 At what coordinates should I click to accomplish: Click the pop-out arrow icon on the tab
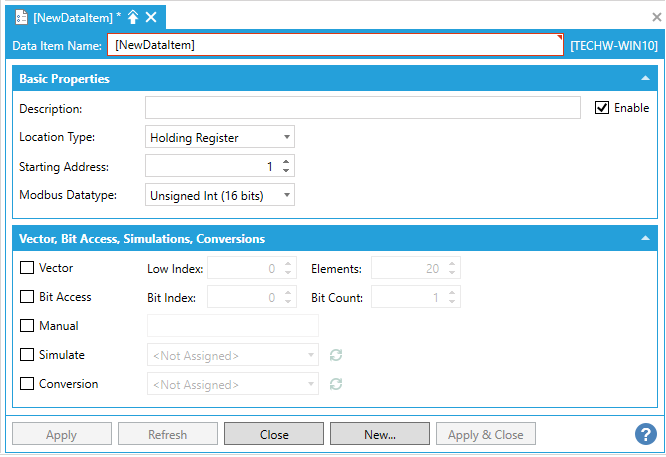[133, 17]
